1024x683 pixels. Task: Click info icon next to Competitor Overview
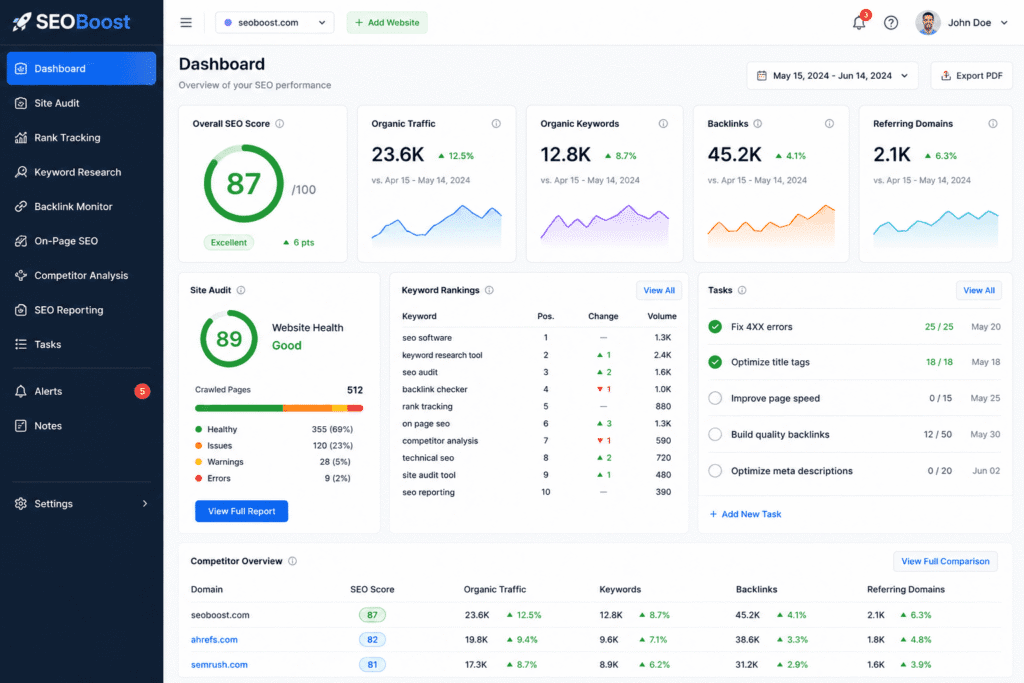[x=293, y=561]
